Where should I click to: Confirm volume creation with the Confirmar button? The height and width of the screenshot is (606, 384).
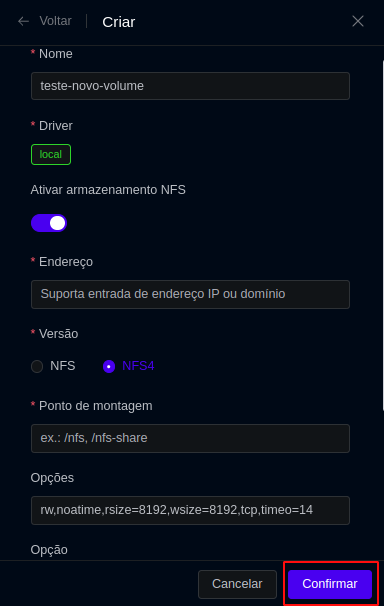point(330,584)
